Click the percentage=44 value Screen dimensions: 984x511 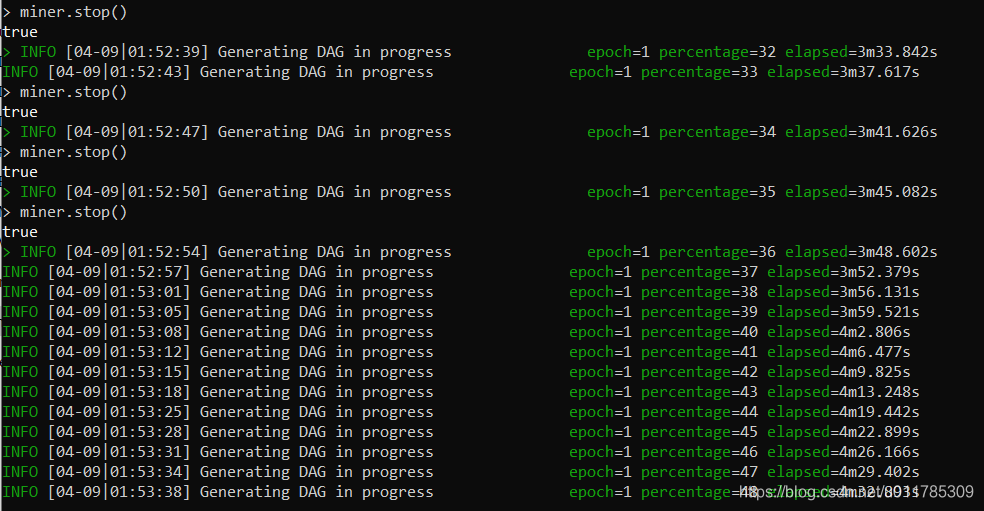pyautogui.click(x=699, y=412)
